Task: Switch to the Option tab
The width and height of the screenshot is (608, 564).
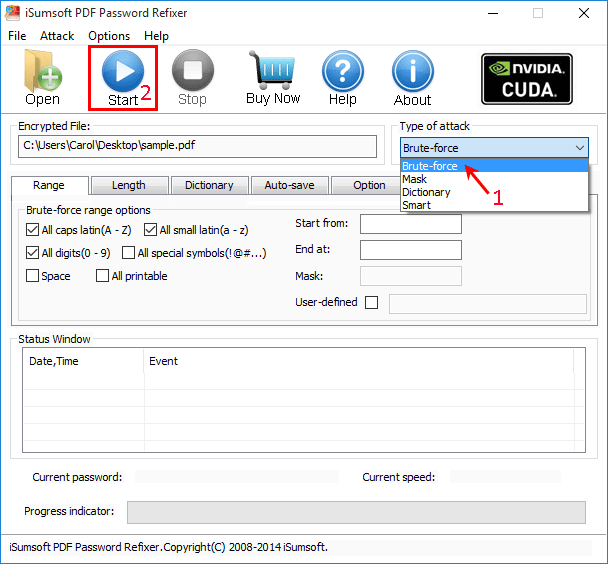Action: point(366,185)
